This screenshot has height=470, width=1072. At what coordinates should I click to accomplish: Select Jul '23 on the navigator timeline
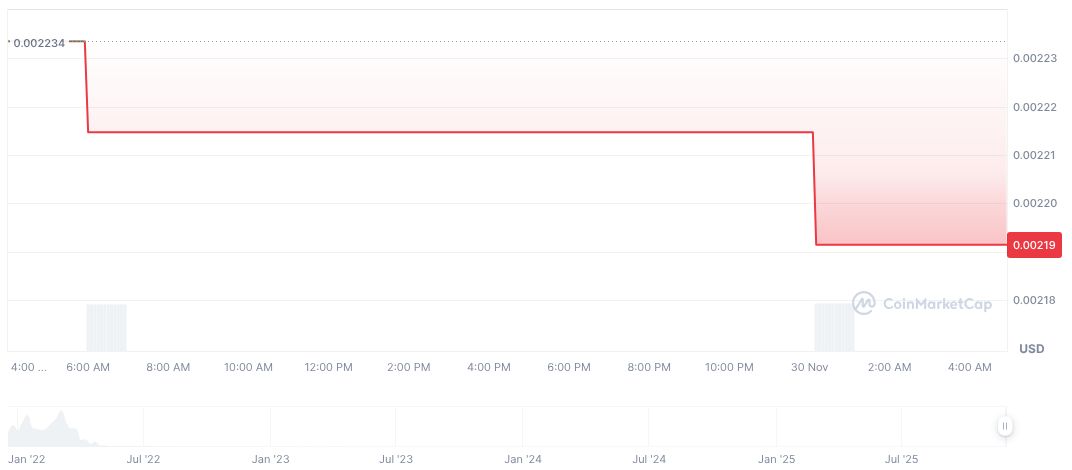coord(397,460)
